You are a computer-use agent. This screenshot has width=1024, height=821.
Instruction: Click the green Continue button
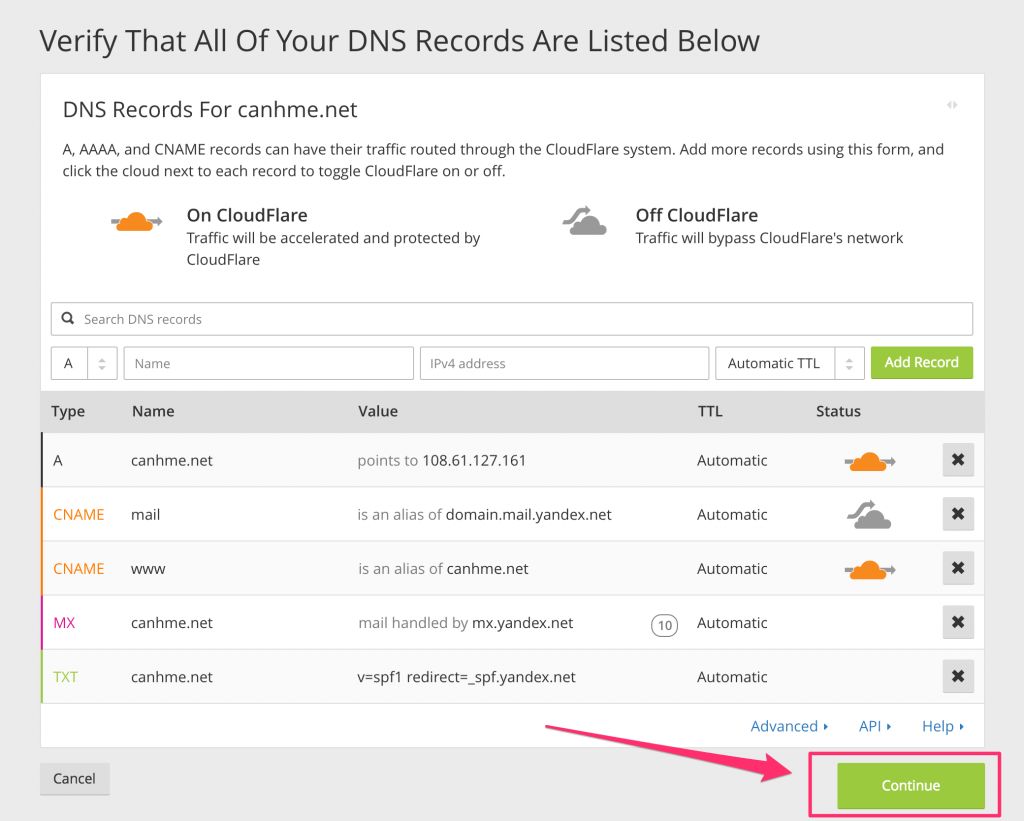tap(910, 786)
